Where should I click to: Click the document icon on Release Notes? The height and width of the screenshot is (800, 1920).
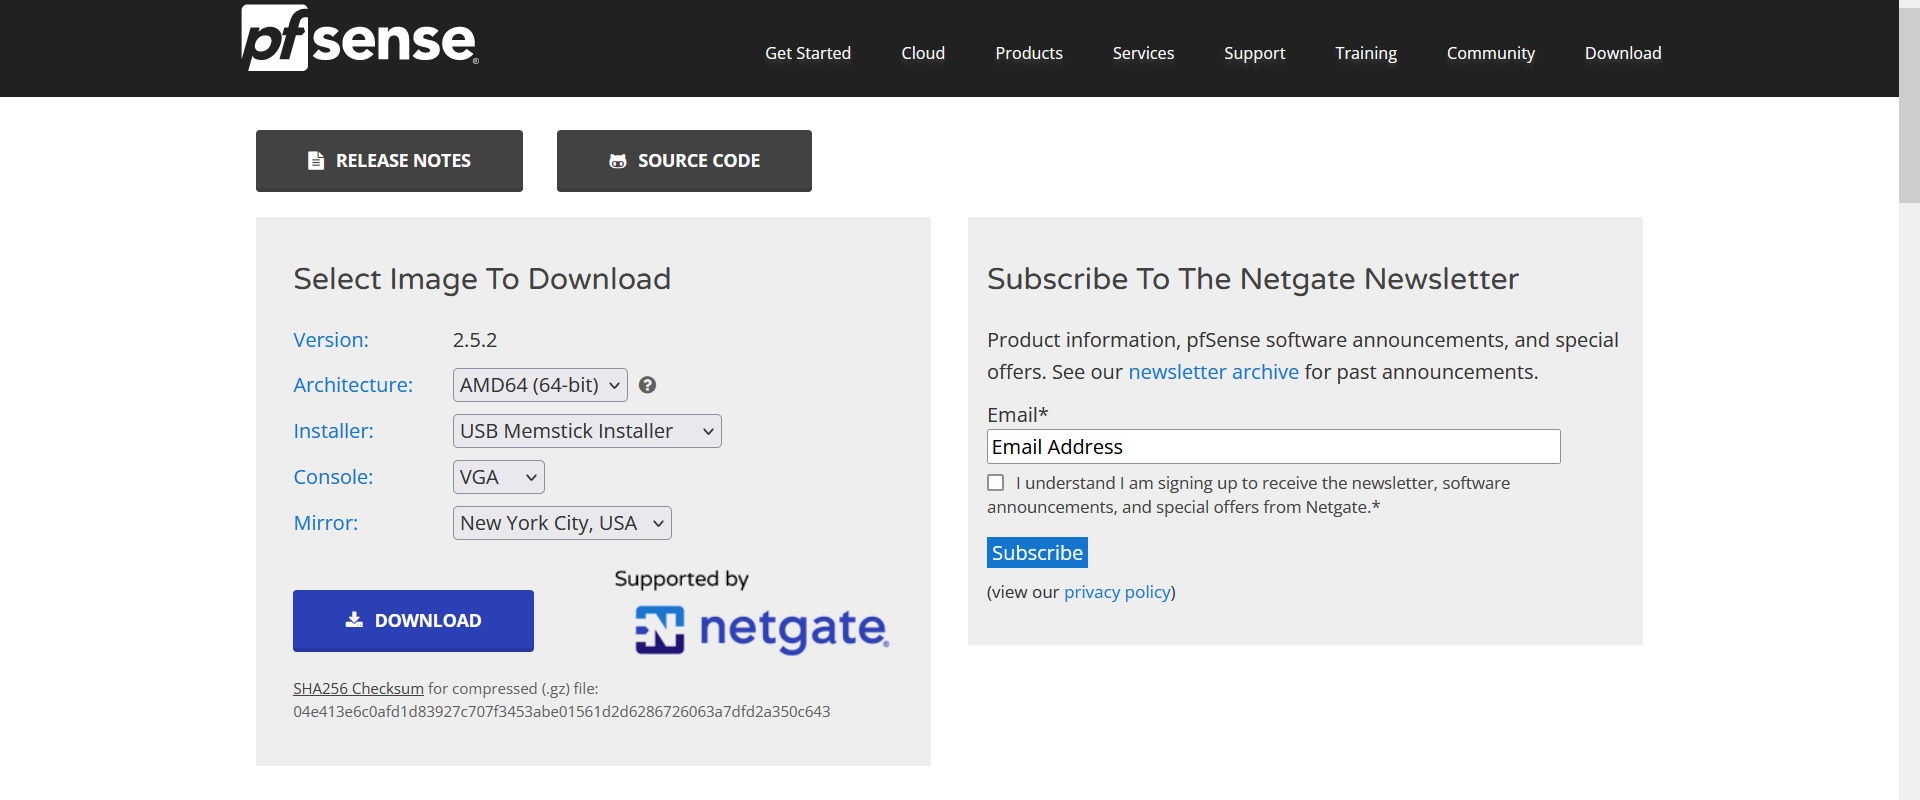(316, 161)
